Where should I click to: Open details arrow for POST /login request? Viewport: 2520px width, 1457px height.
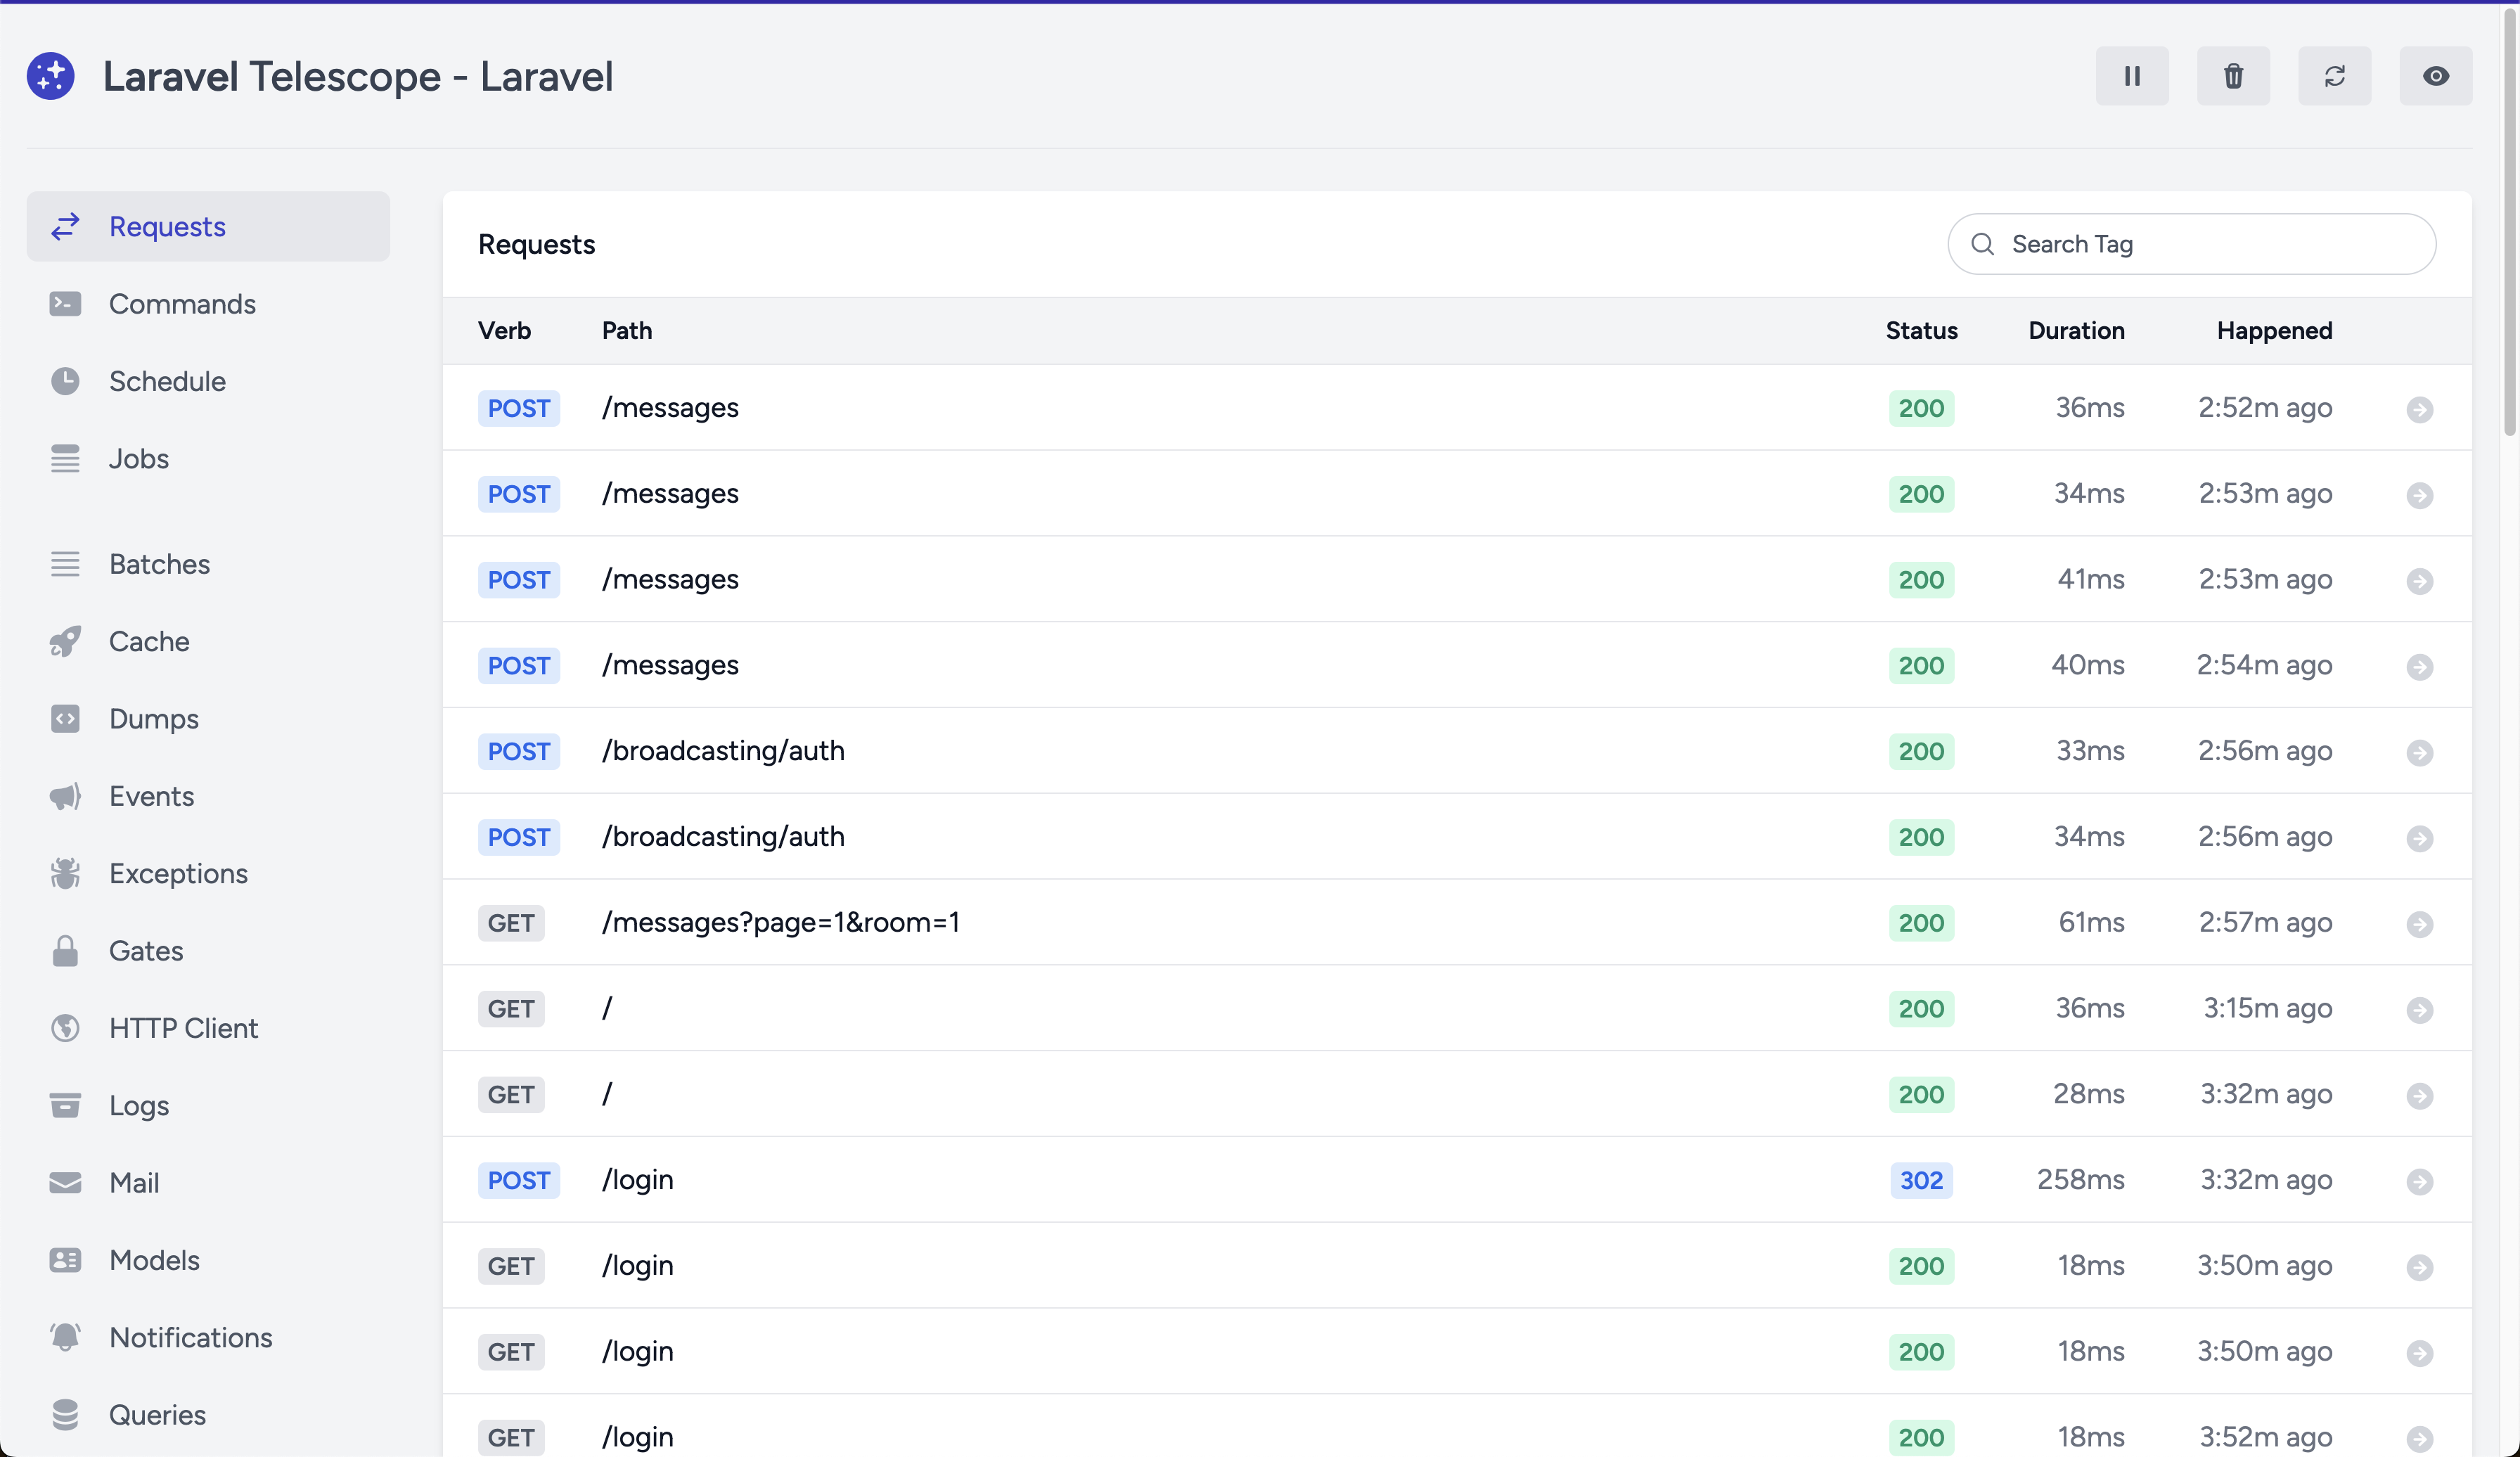2419,1182
